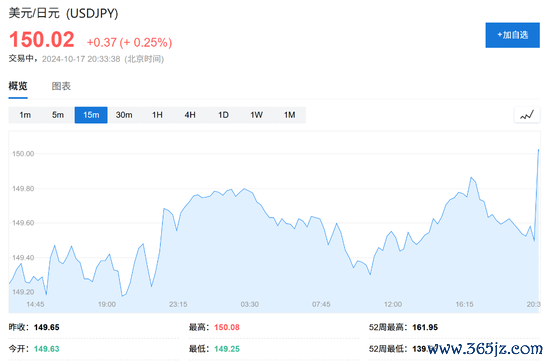Viewport: 550px width, 364px height.
Task: Select the 5m interval
Action: (58, 115)
